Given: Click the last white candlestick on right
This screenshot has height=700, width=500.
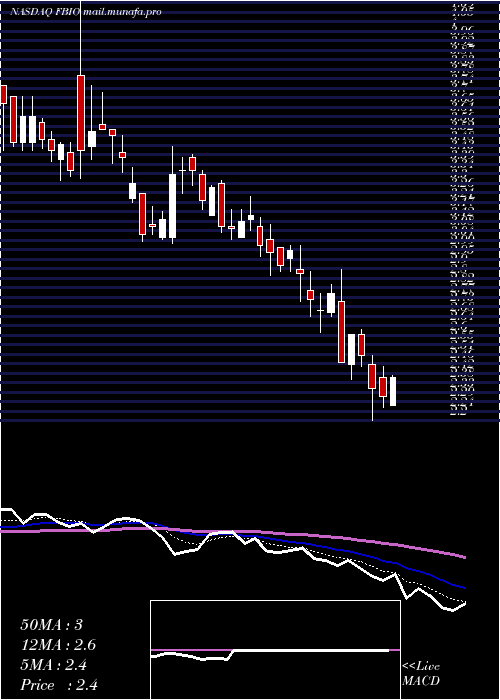Looking at the screenshot, I should coord(393,391).
